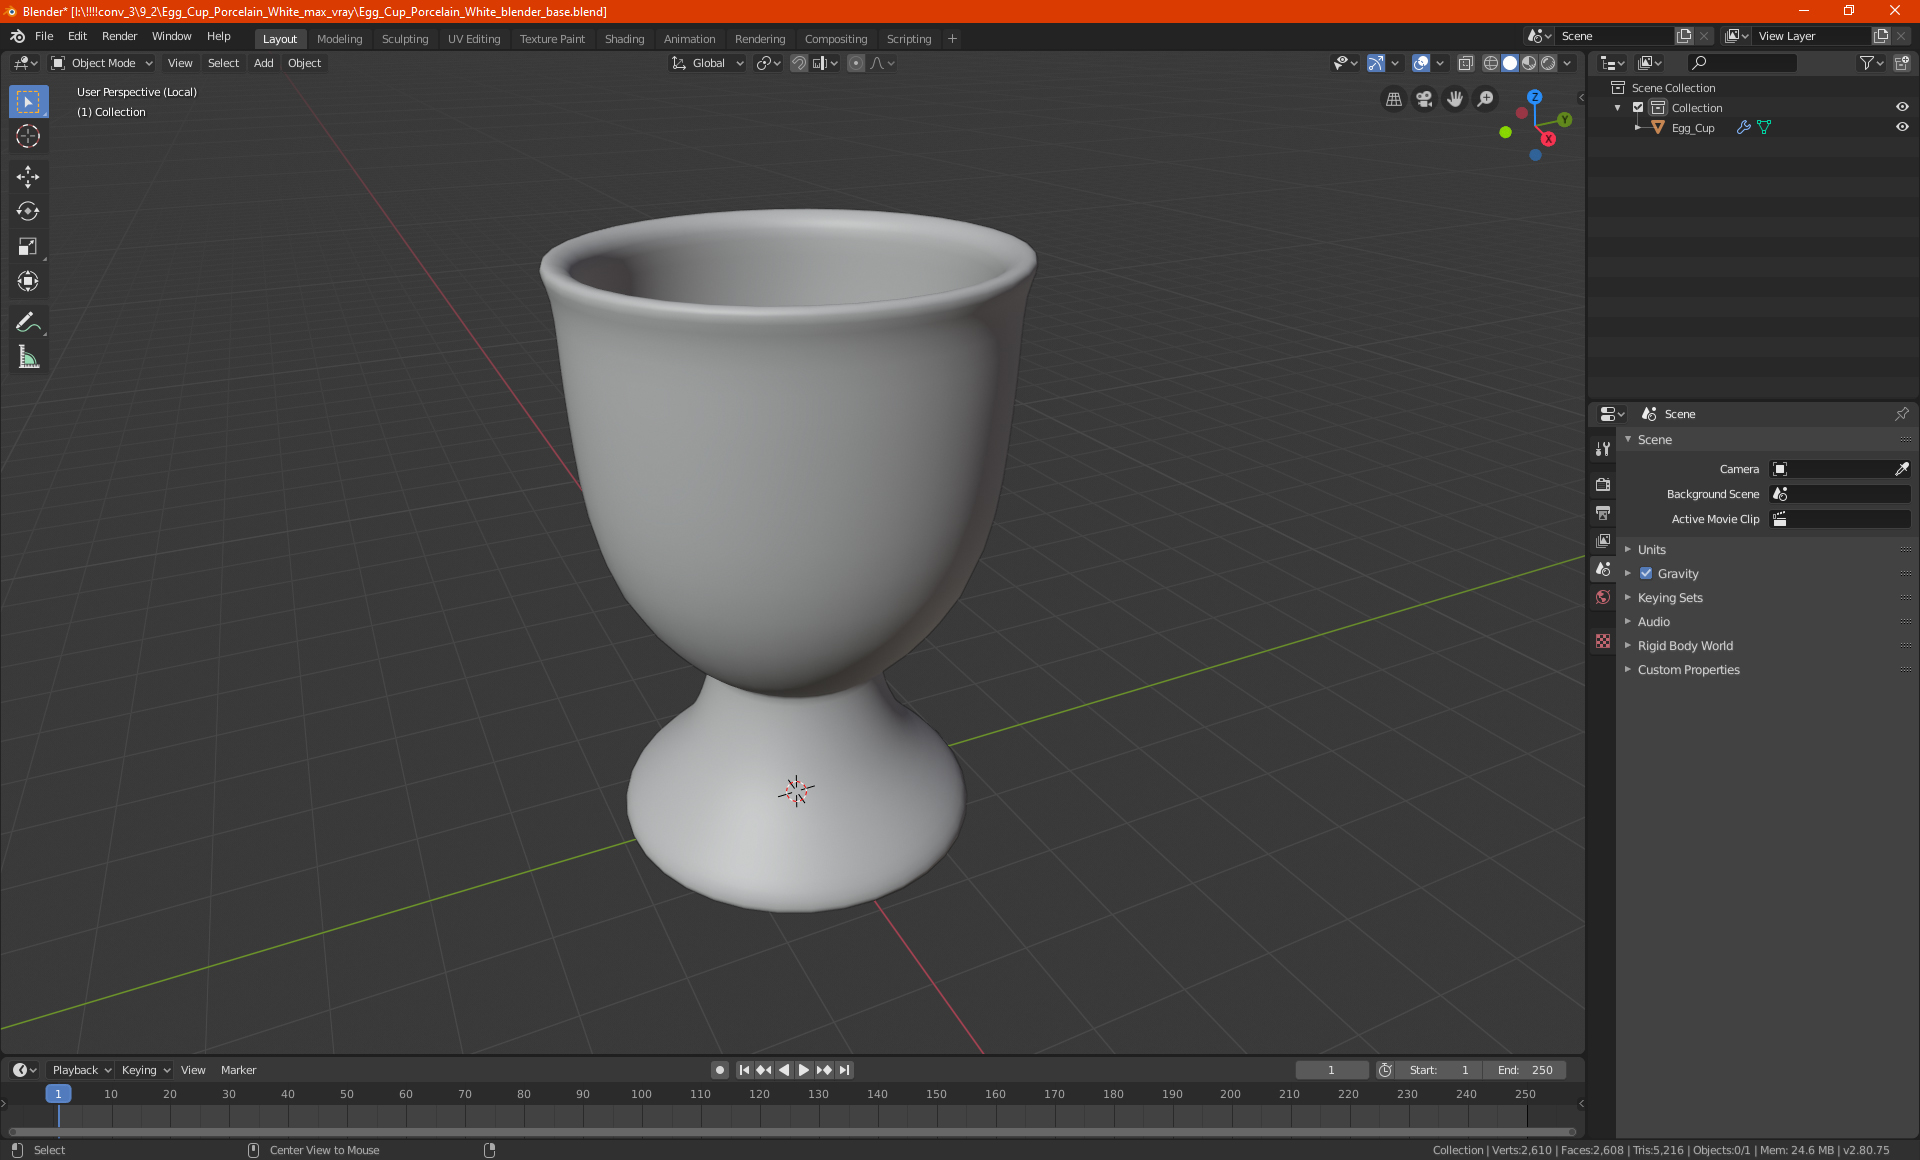The height and width of the screenshot is (1160, 1920).
Task: Collapse the Collection tree item
Action: coord(1618,108)
